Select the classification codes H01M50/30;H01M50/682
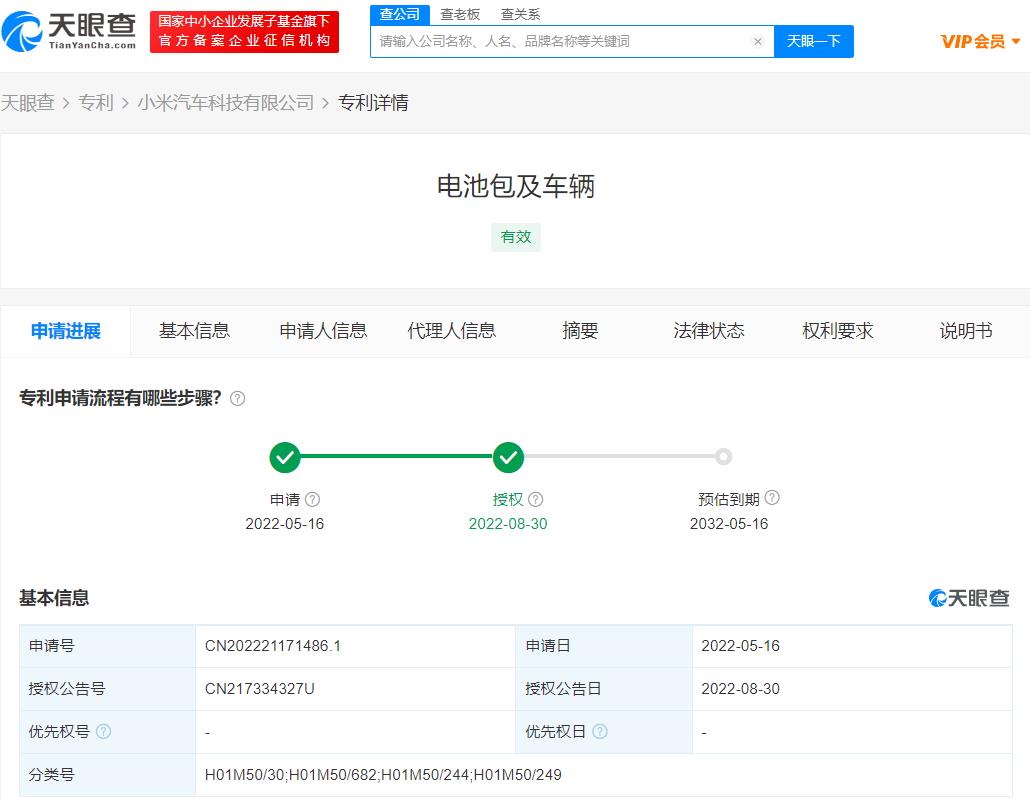This screenshot has height=801, width=1030. pyautogui.click(x=383, y=775)
